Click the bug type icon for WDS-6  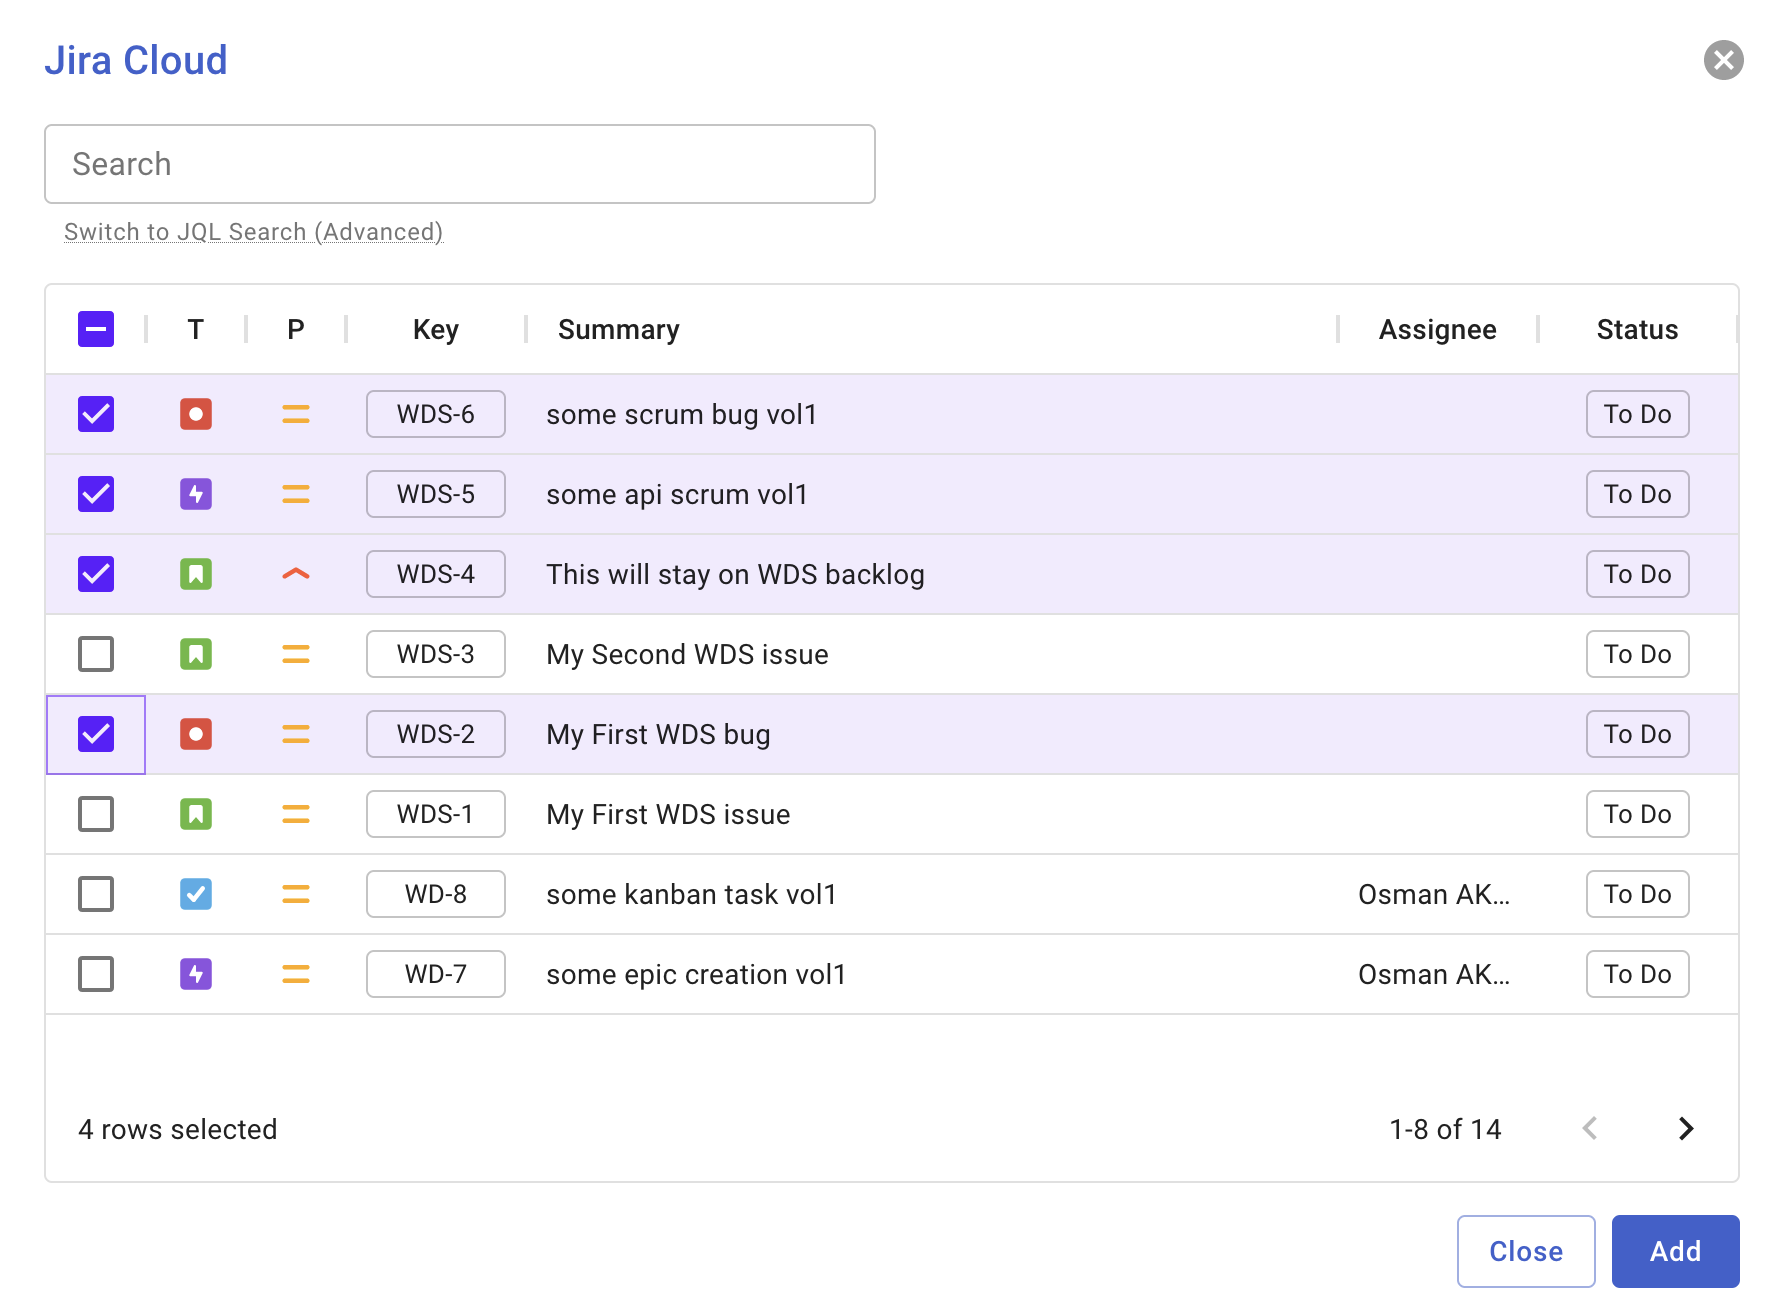(196, 414)
